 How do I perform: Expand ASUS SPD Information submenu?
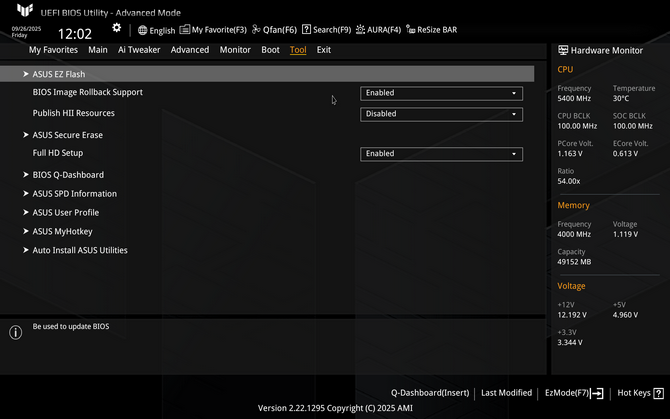[x=75, y=193]
